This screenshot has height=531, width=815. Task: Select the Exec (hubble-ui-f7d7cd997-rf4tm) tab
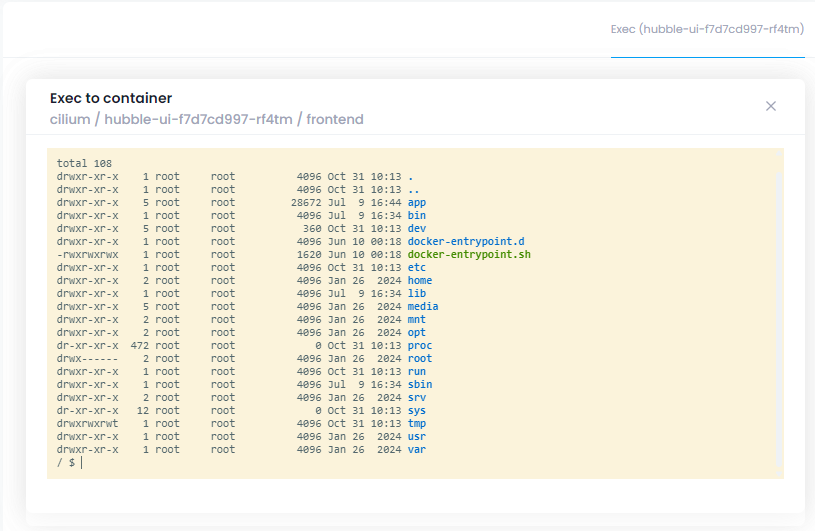coord(707,29)
